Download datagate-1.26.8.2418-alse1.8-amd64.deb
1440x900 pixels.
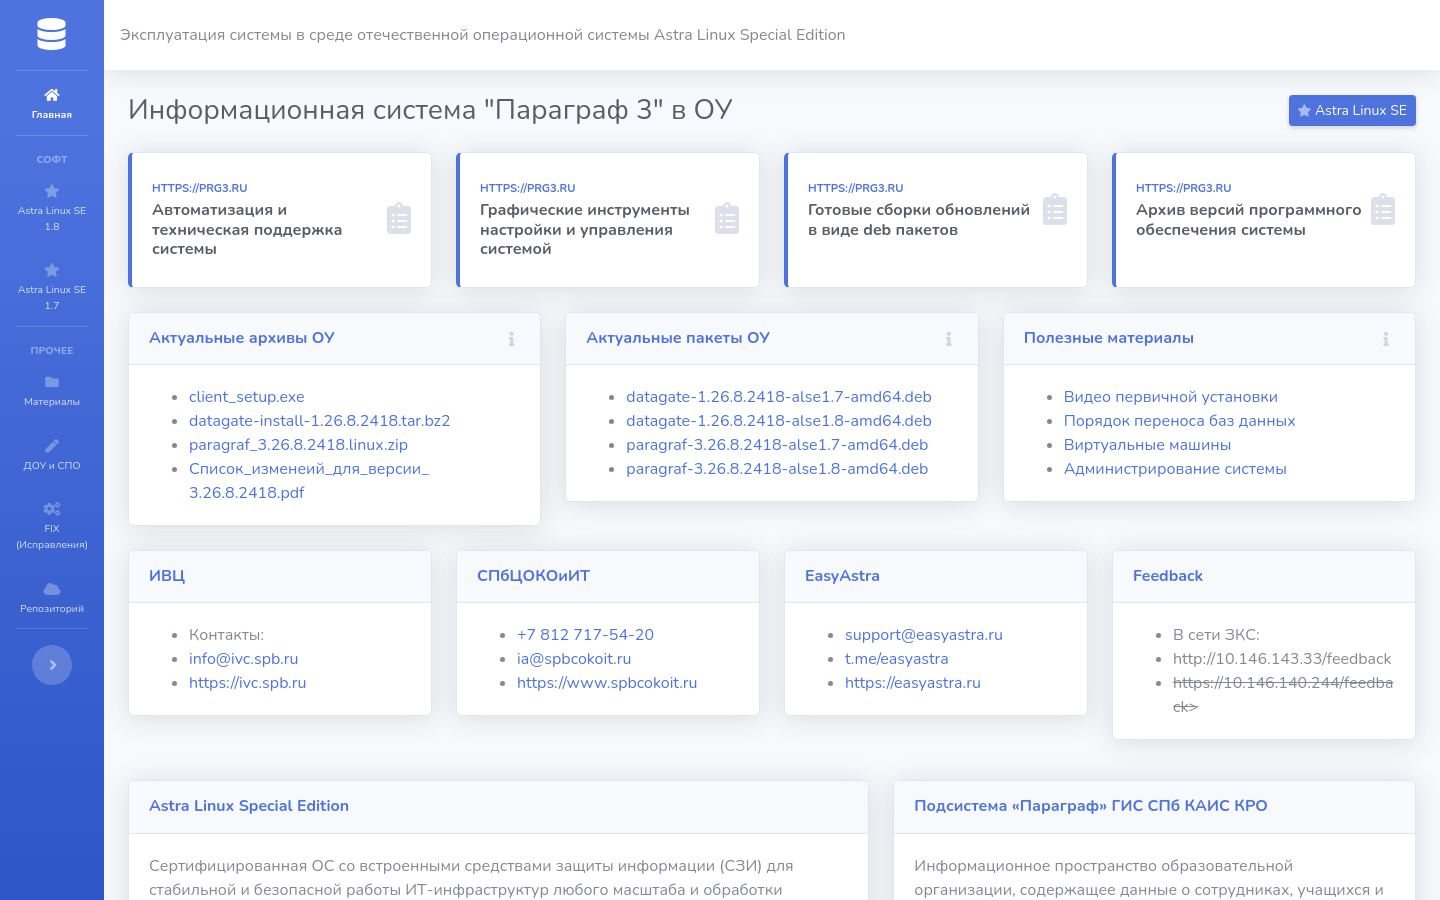pos(779,421)
